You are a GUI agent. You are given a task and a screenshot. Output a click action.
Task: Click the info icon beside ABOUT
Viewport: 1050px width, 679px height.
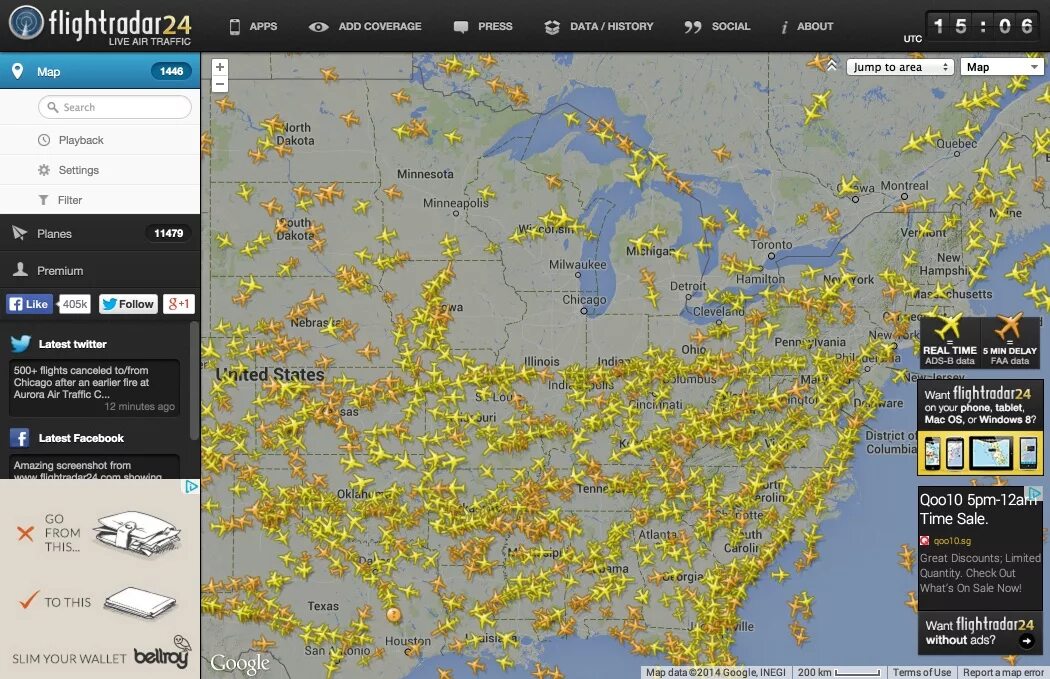[783, 27]
